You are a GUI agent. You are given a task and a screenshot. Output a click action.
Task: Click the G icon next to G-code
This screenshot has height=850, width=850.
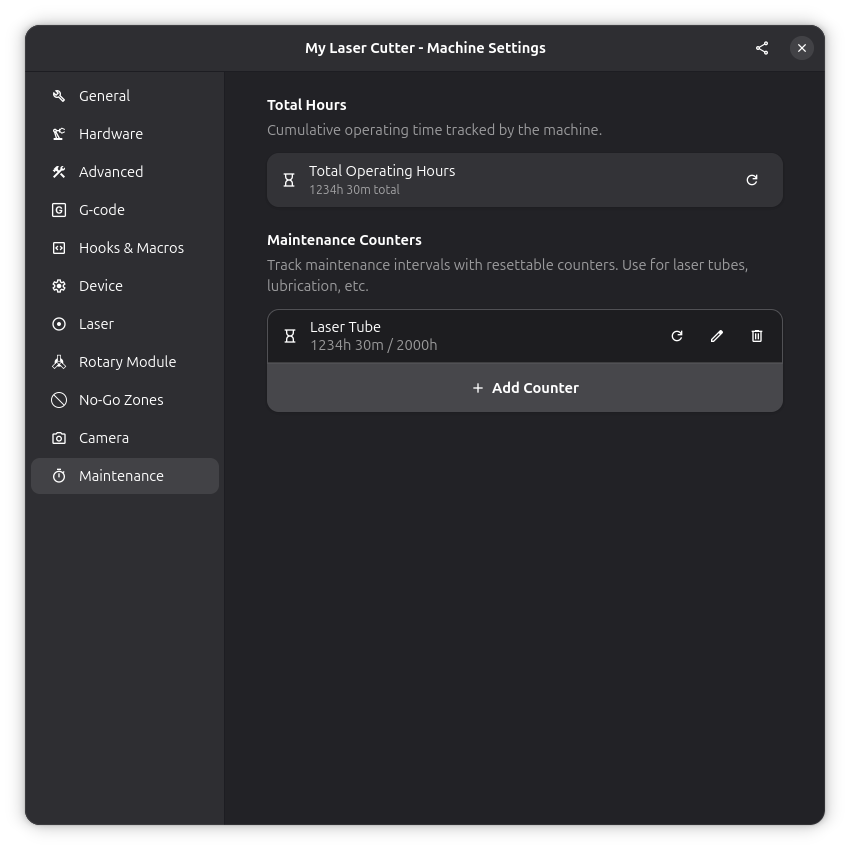pos(59,210)
